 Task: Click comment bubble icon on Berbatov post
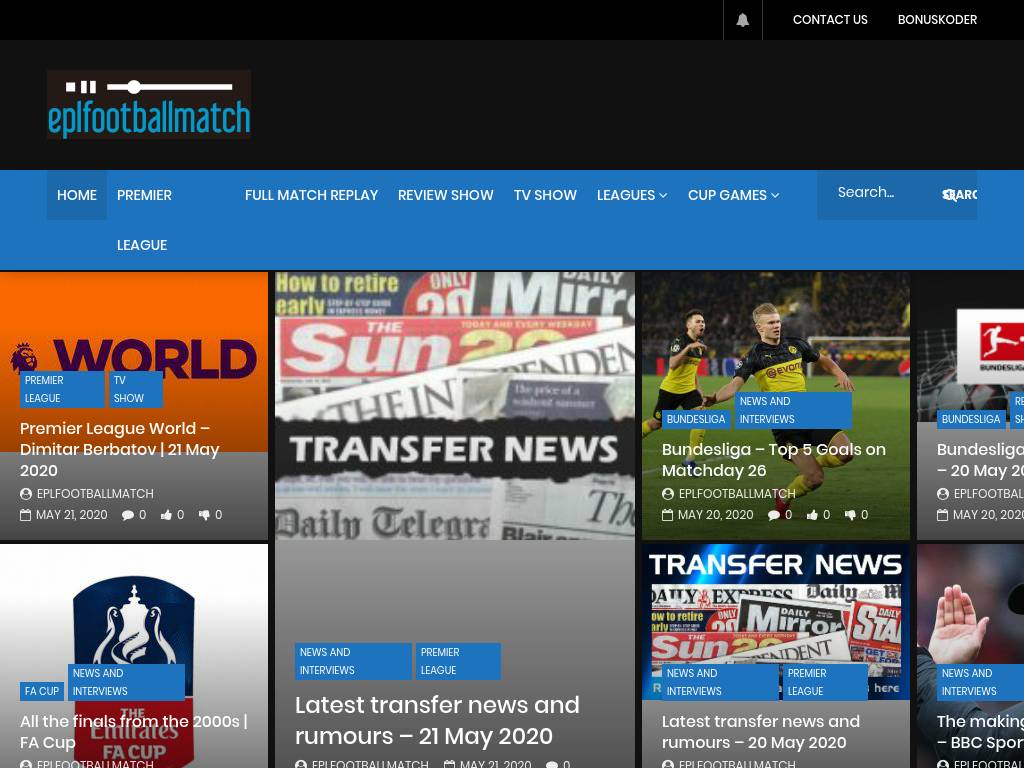click(x=128, y=515)
